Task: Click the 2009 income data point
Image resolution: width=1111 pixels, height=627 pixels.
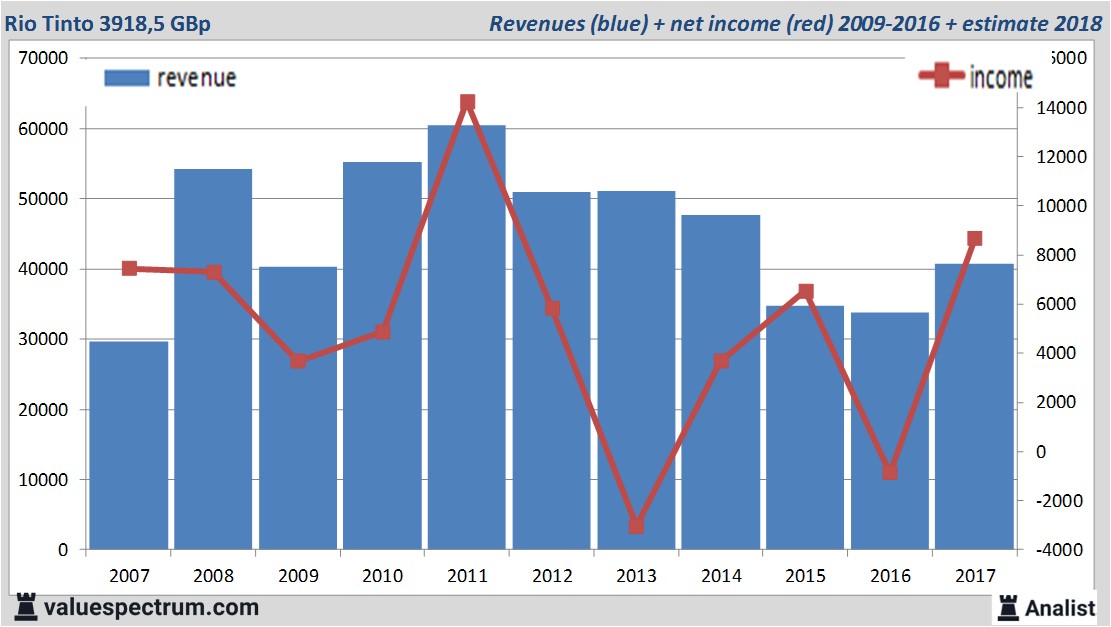Action: (298, 361)
